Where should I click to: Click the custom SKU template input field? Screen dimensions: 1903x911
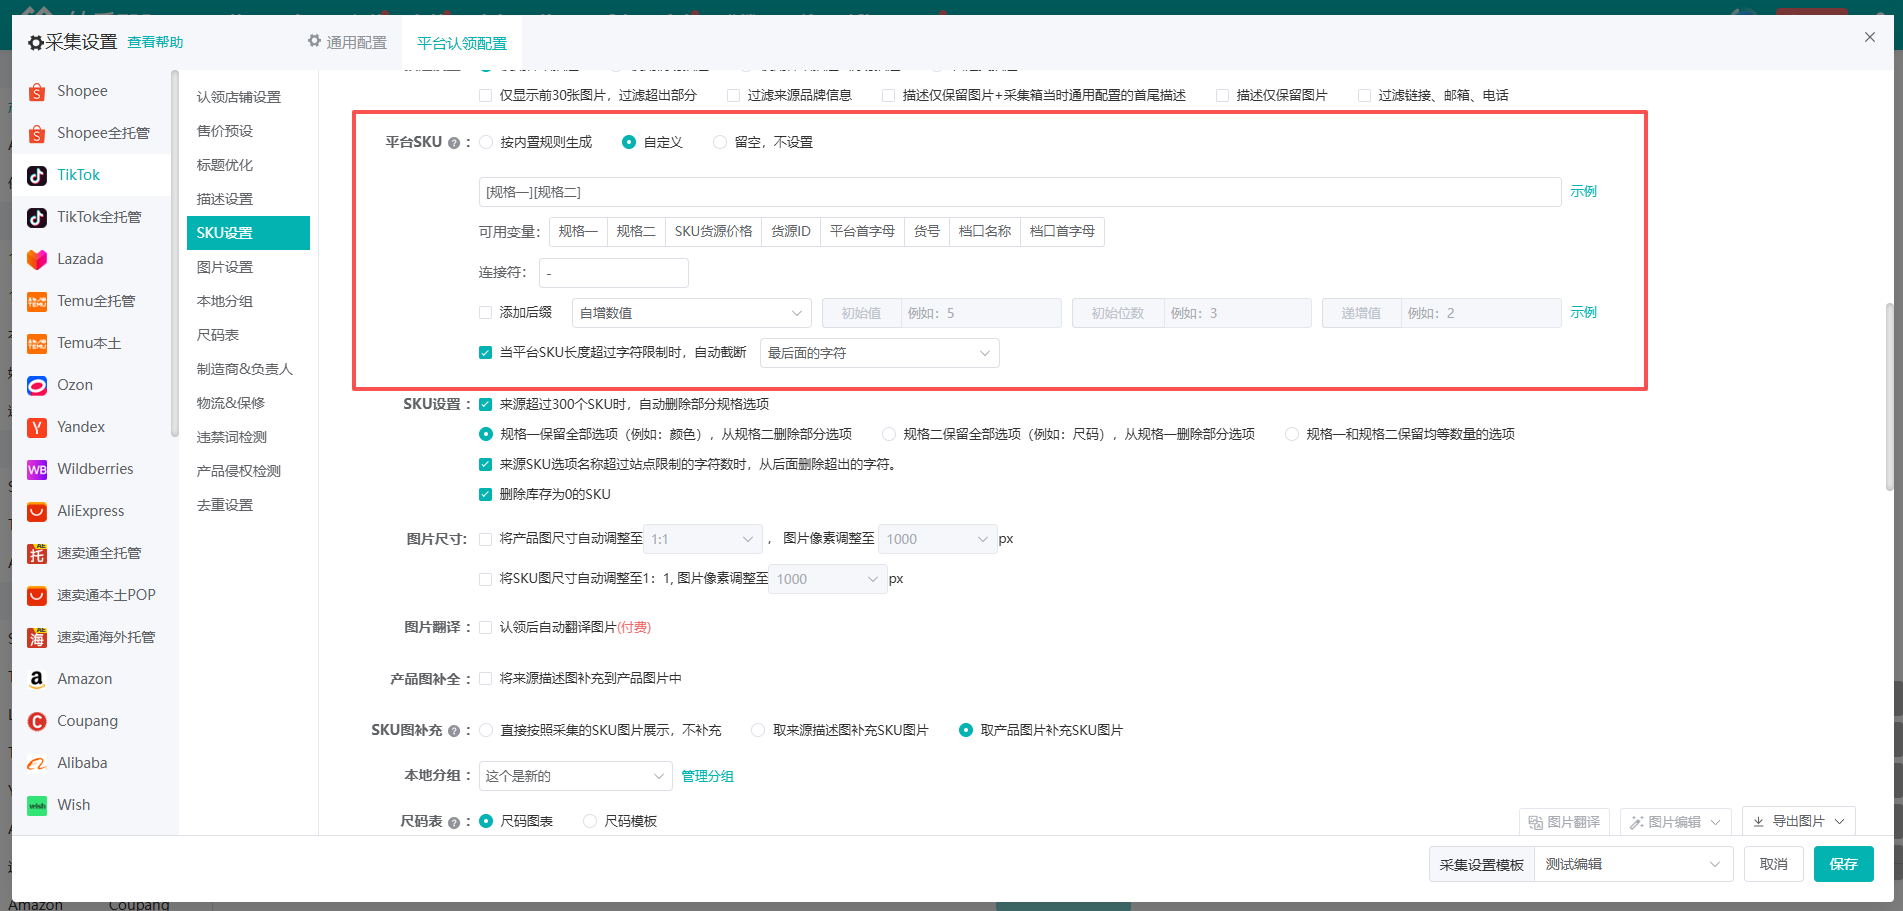(x=1020, y=192)
